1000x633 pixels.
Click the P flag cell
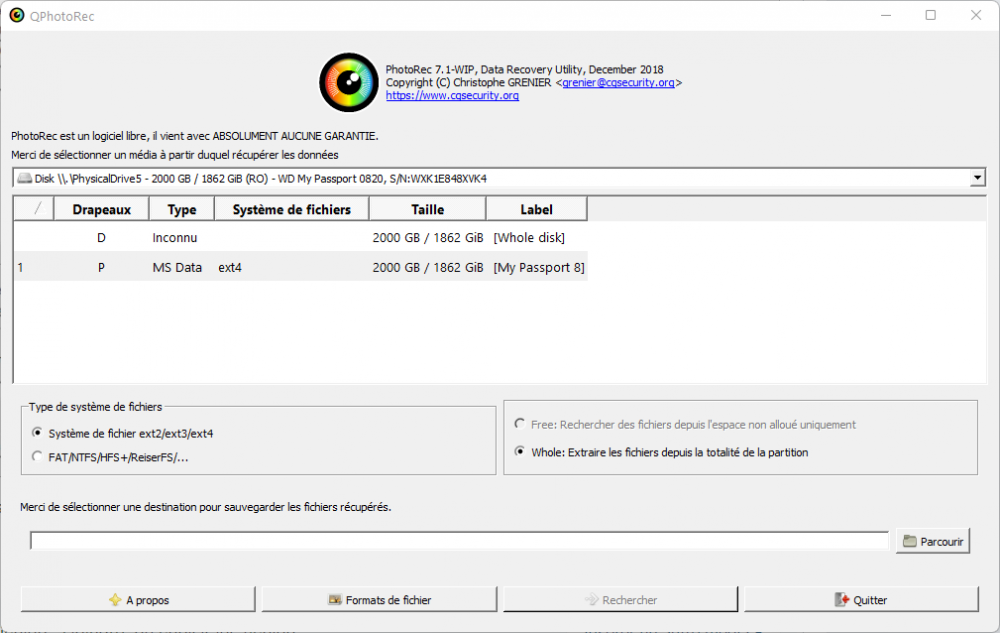(101, 268)
